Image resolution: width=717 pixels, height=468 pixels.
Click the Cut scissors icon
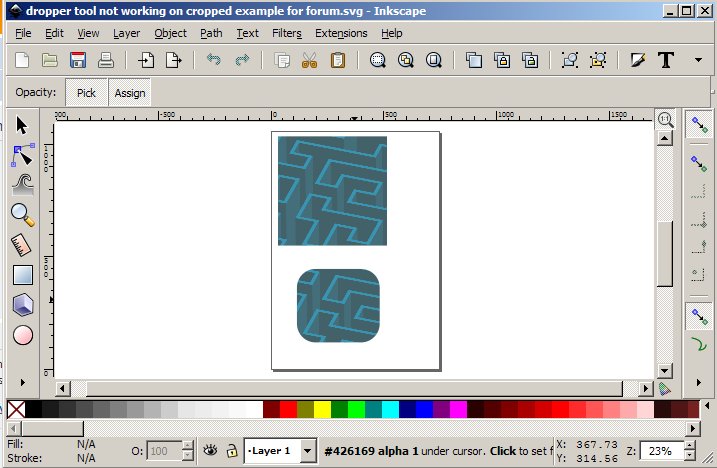click(x=309, y=60)
